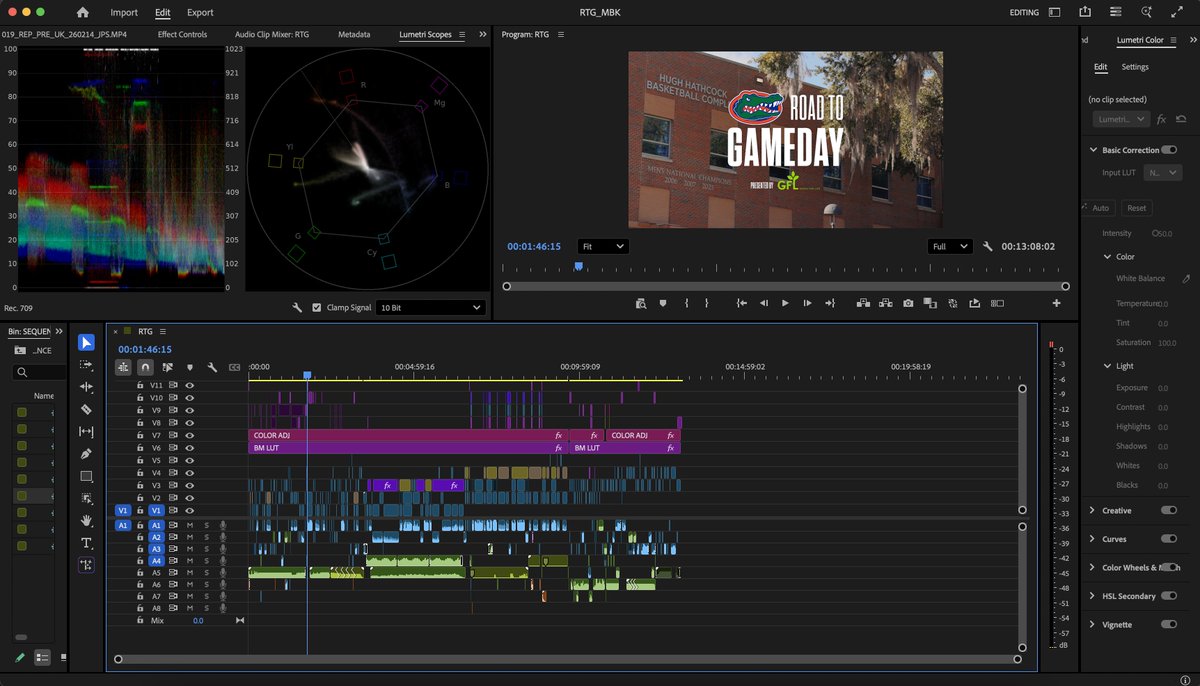Viewport: 1200px width, 686px height.
Task: Click the Reset button in Lumetri Color
Action: [1136, 208]
